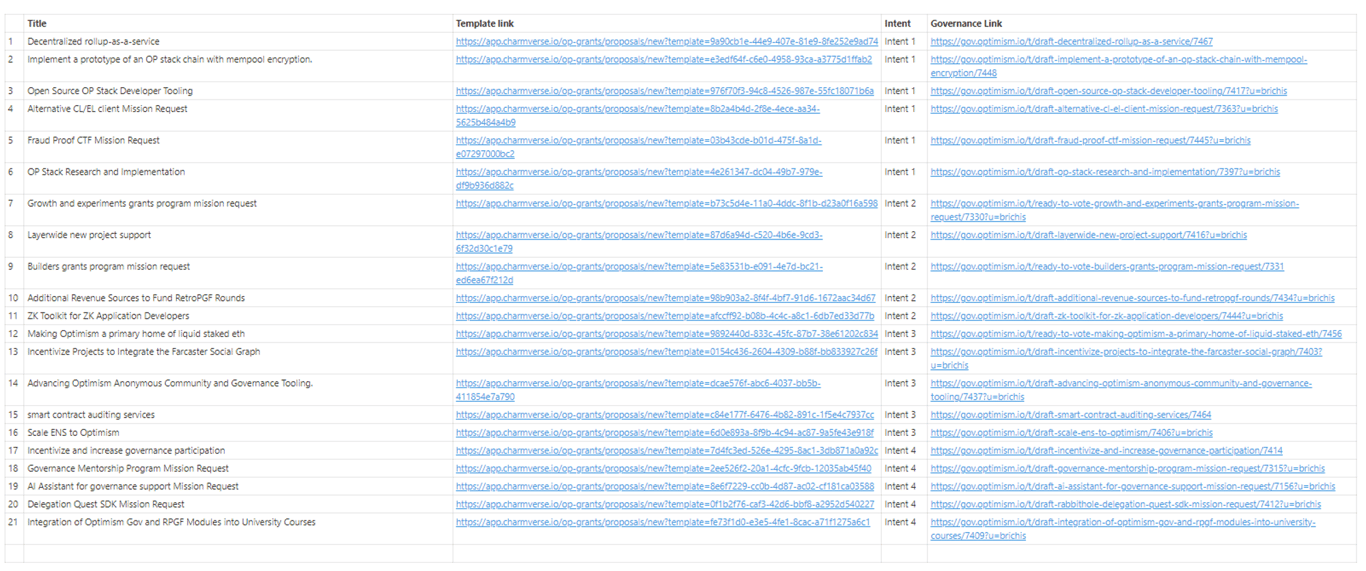Open template link for smart contract auditing services
The image size is (1366, 571).
coord(665,415)
